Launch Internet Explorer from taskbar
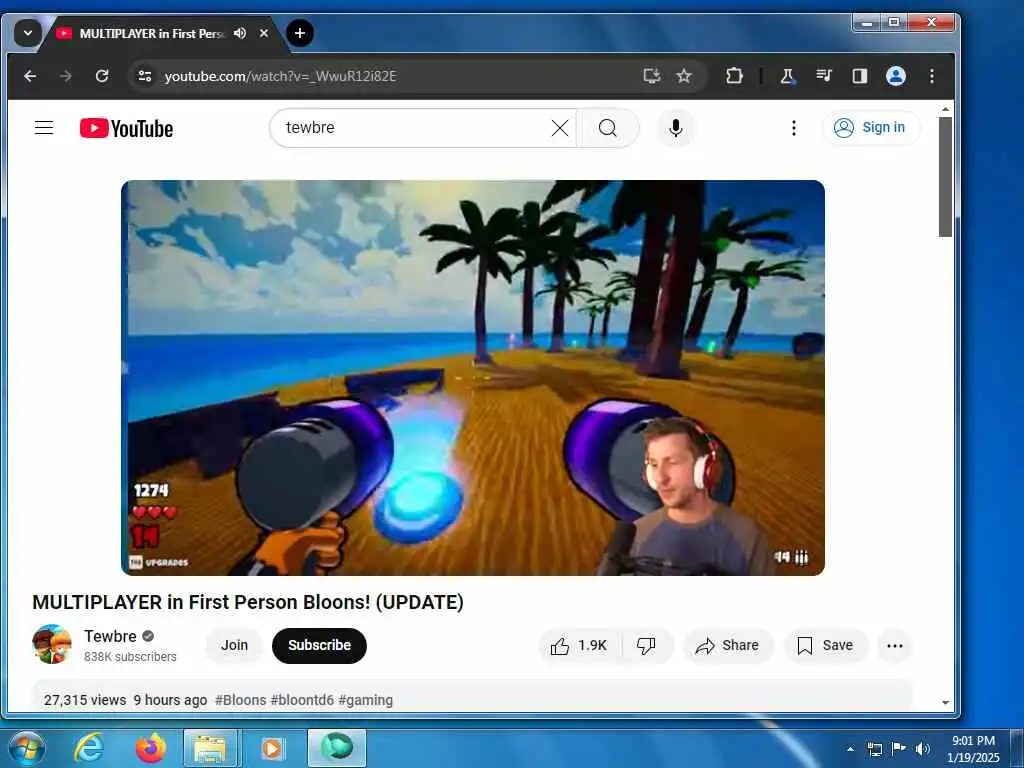Screen dimensions: 1024x768 89,748
